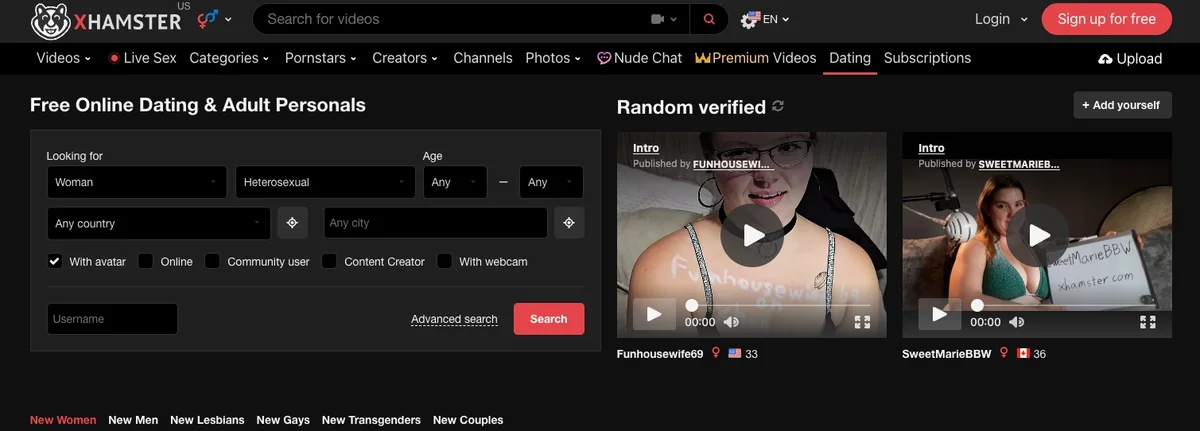Click the large play button on Funhousewife69 video
This screenshot has height=431, width=1200.
click(752, 235)
